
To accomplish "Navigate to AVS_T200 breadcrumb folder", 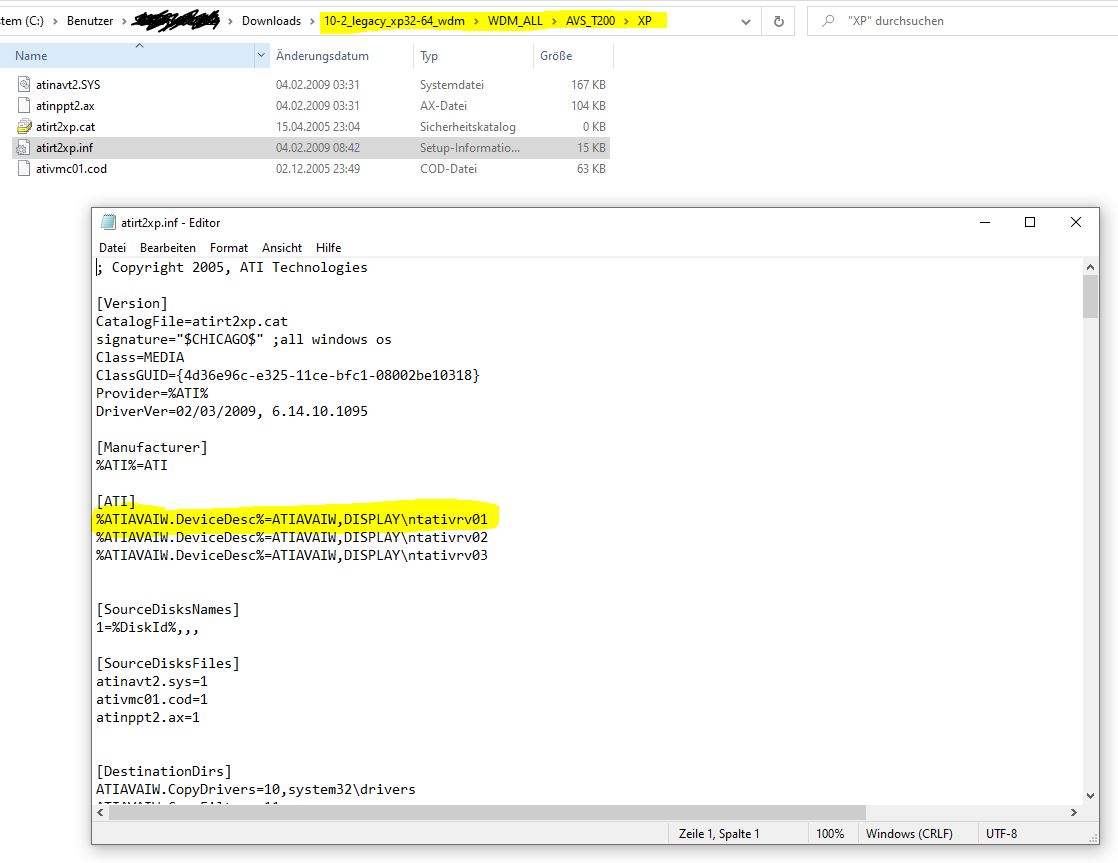I will click(590, 21).
